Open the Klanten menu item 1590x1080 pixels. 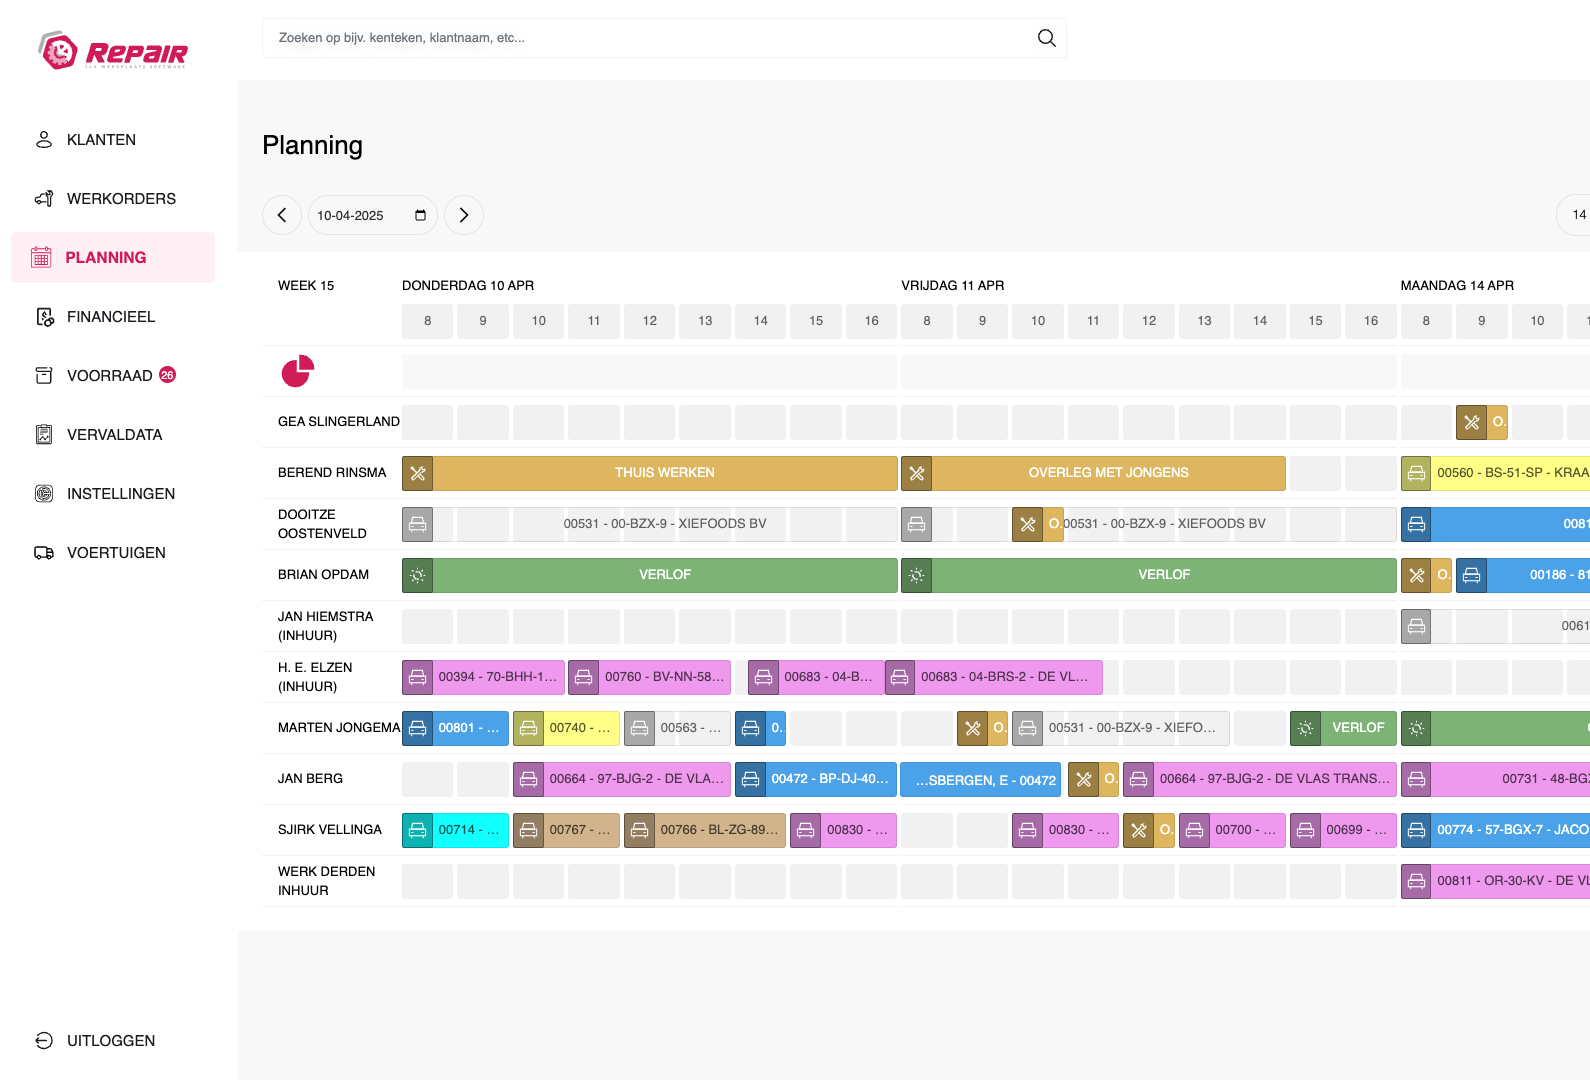[101, 140]
